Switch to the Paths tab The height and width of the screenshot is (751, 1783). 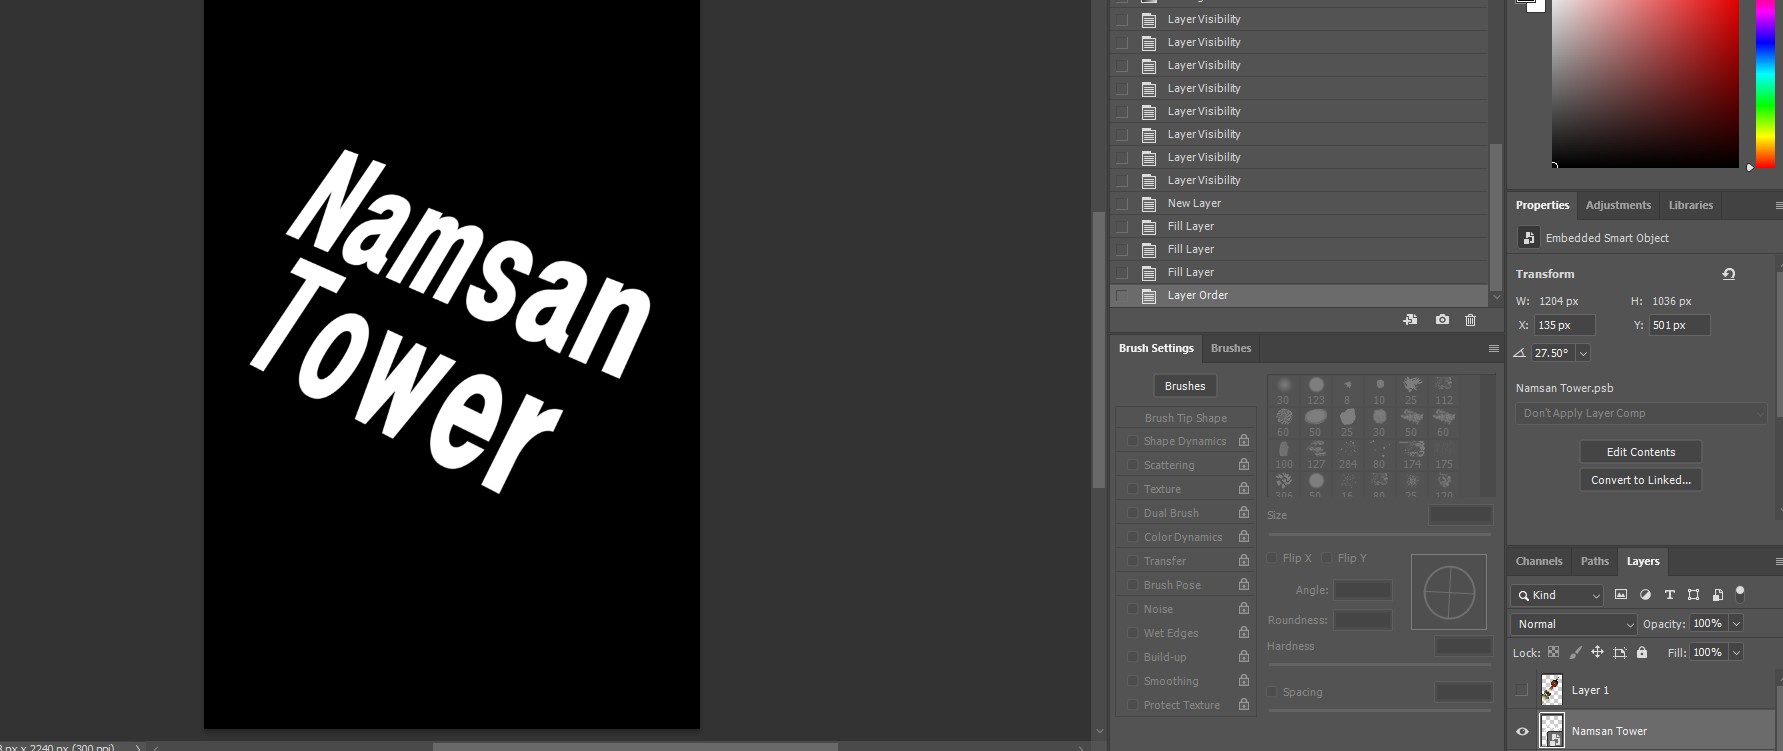(1594, 561)
